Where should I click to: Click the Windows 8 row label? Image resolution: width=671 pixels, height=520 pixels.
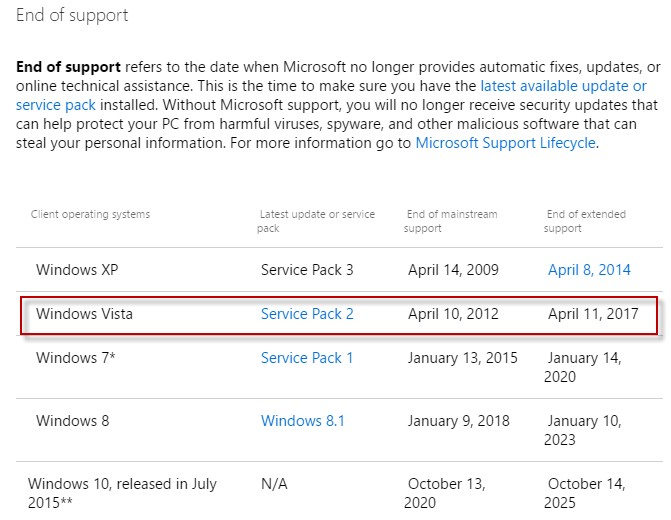pyautogui.click(x=73, y=421)
